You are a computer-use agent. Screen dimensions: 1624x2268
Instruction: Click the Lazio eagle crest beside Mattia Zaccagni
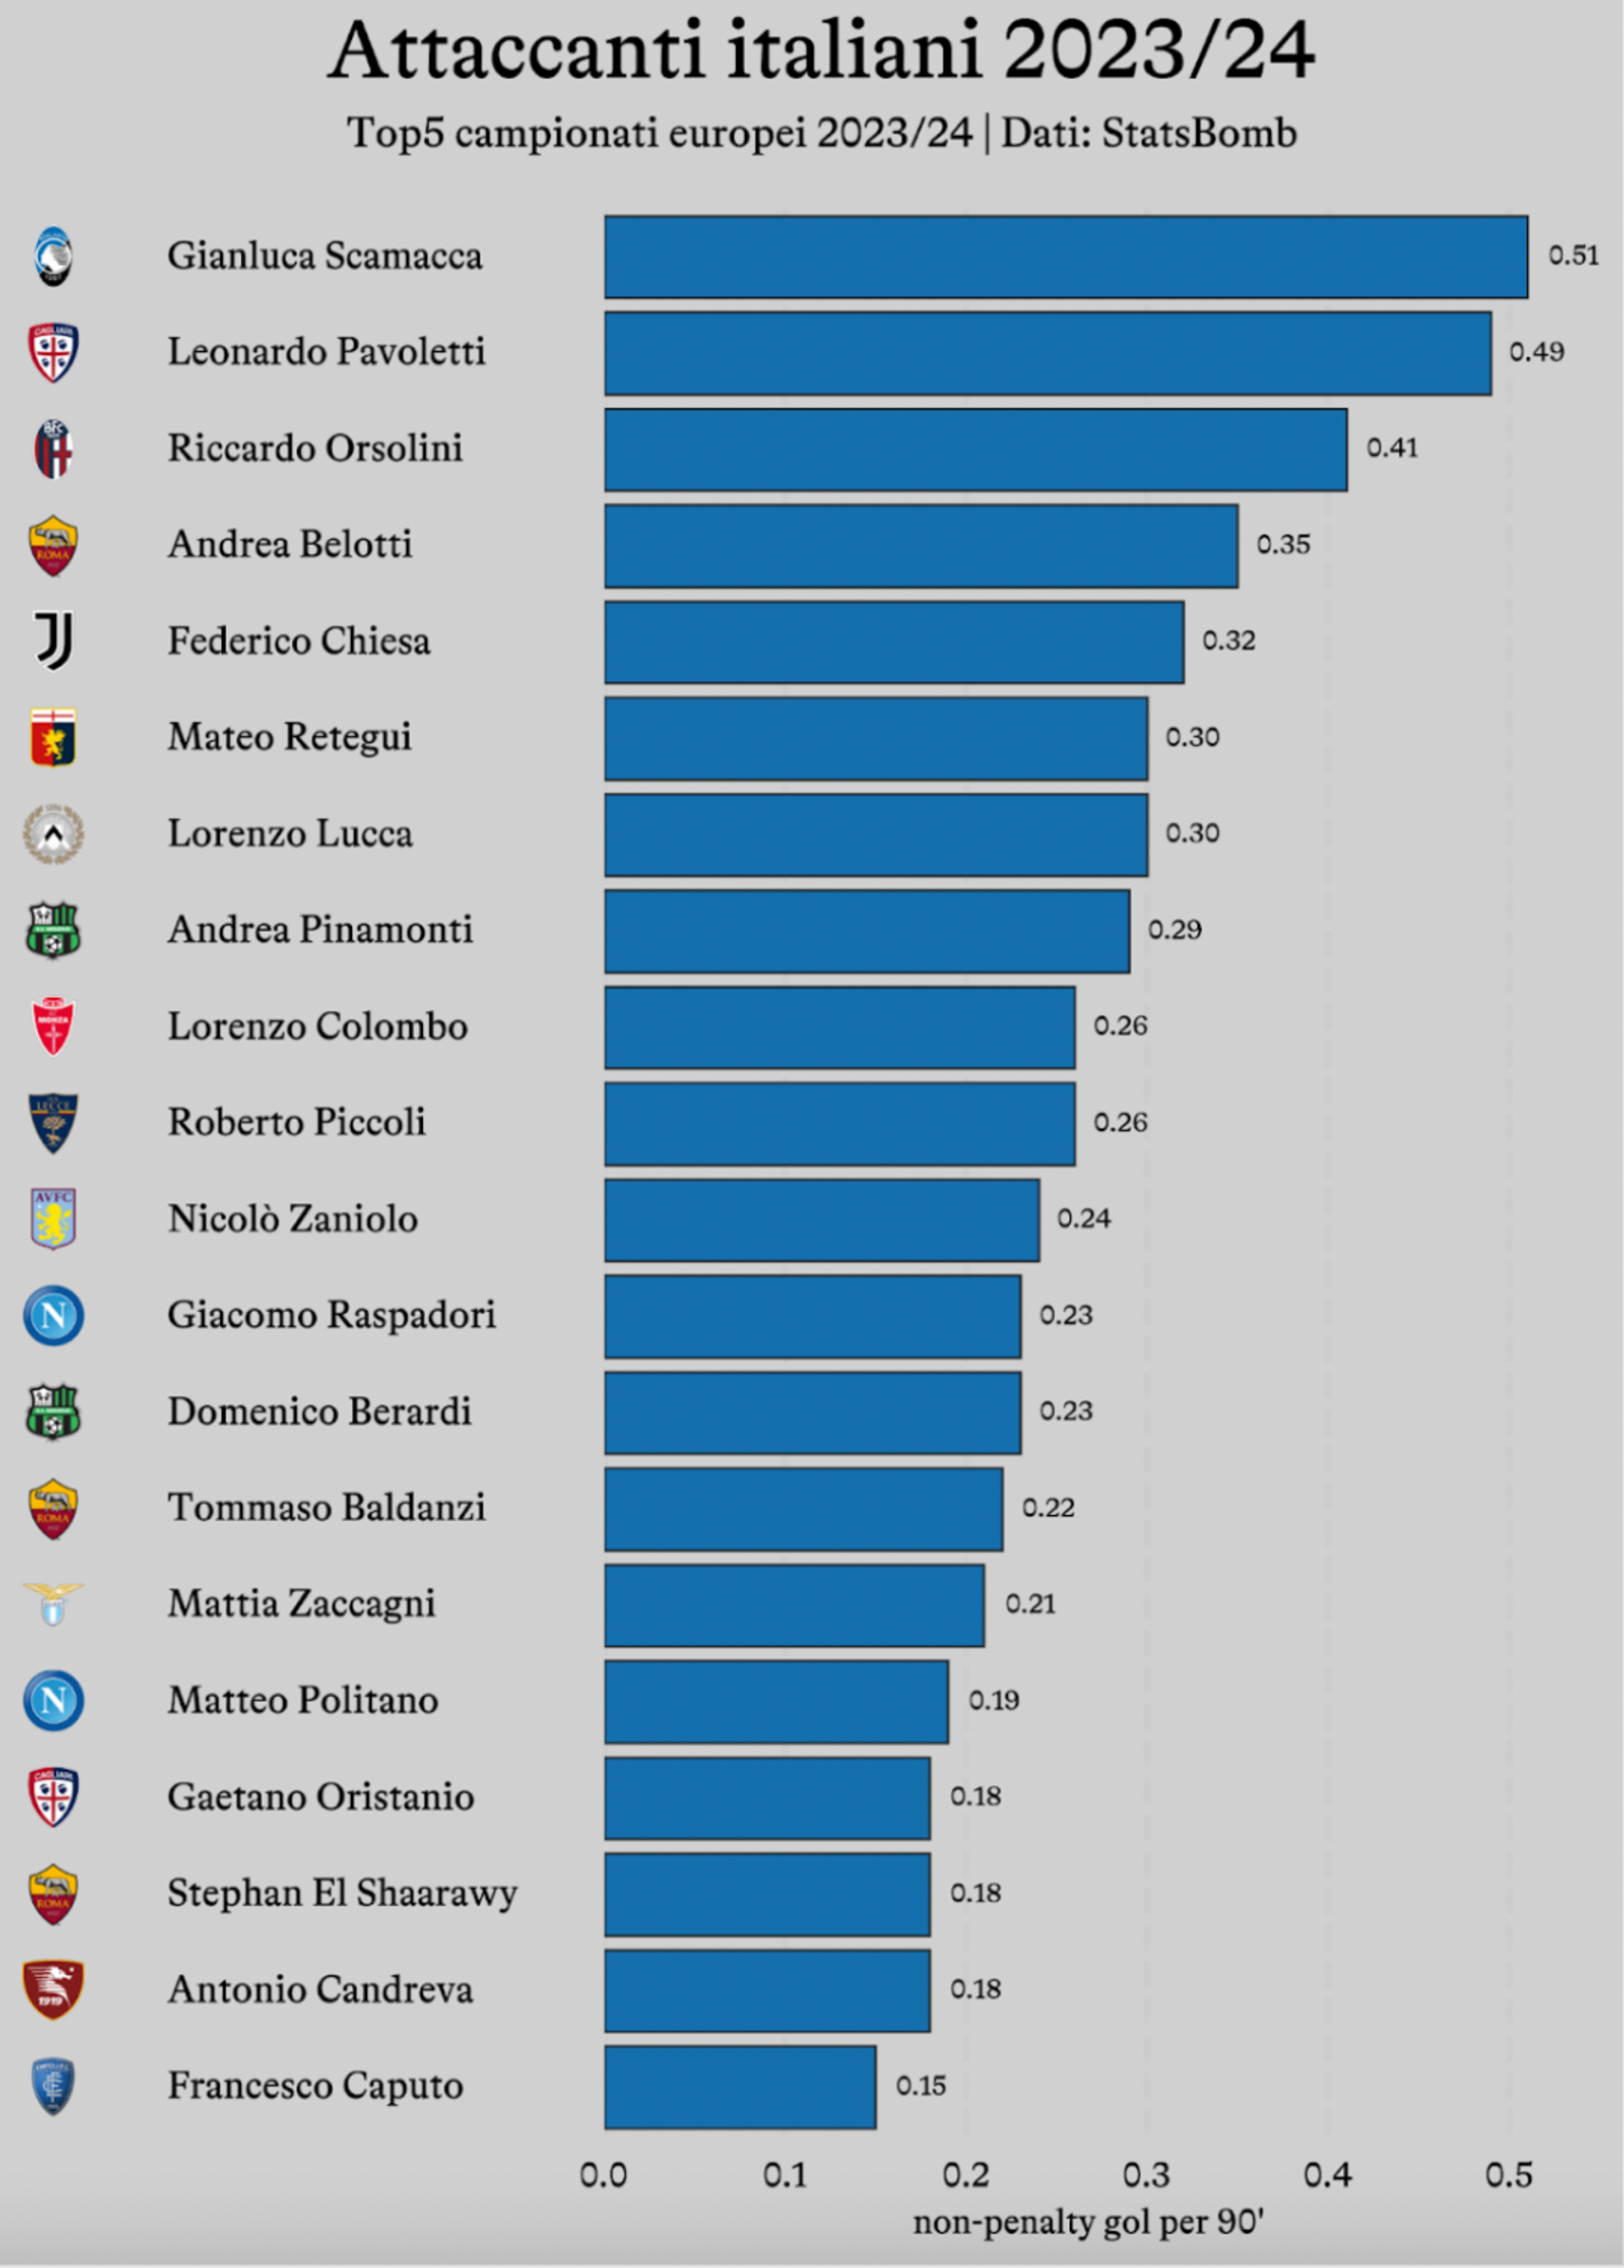tap(53, 1604)
